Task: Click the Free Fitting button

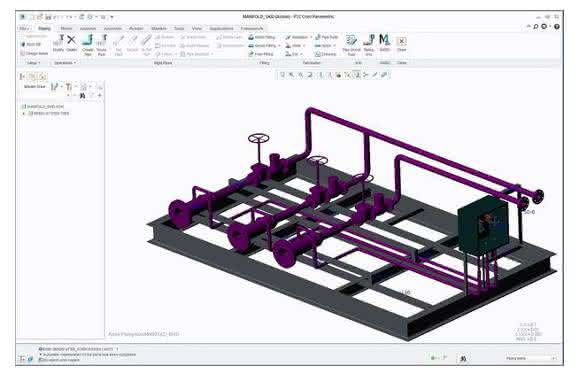Action: [261, 54]
